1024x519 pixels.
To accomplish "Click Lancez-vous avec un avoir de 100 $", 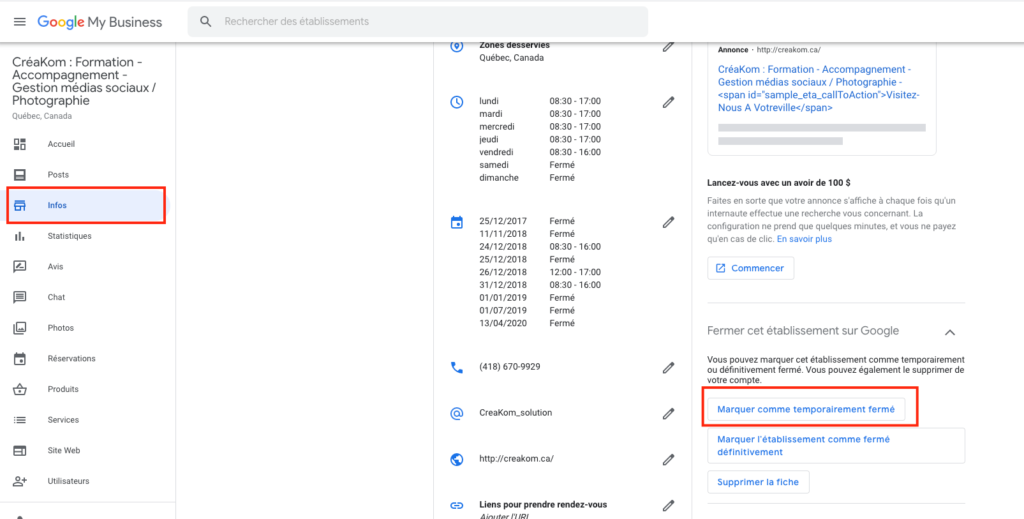I will [778, 183].
